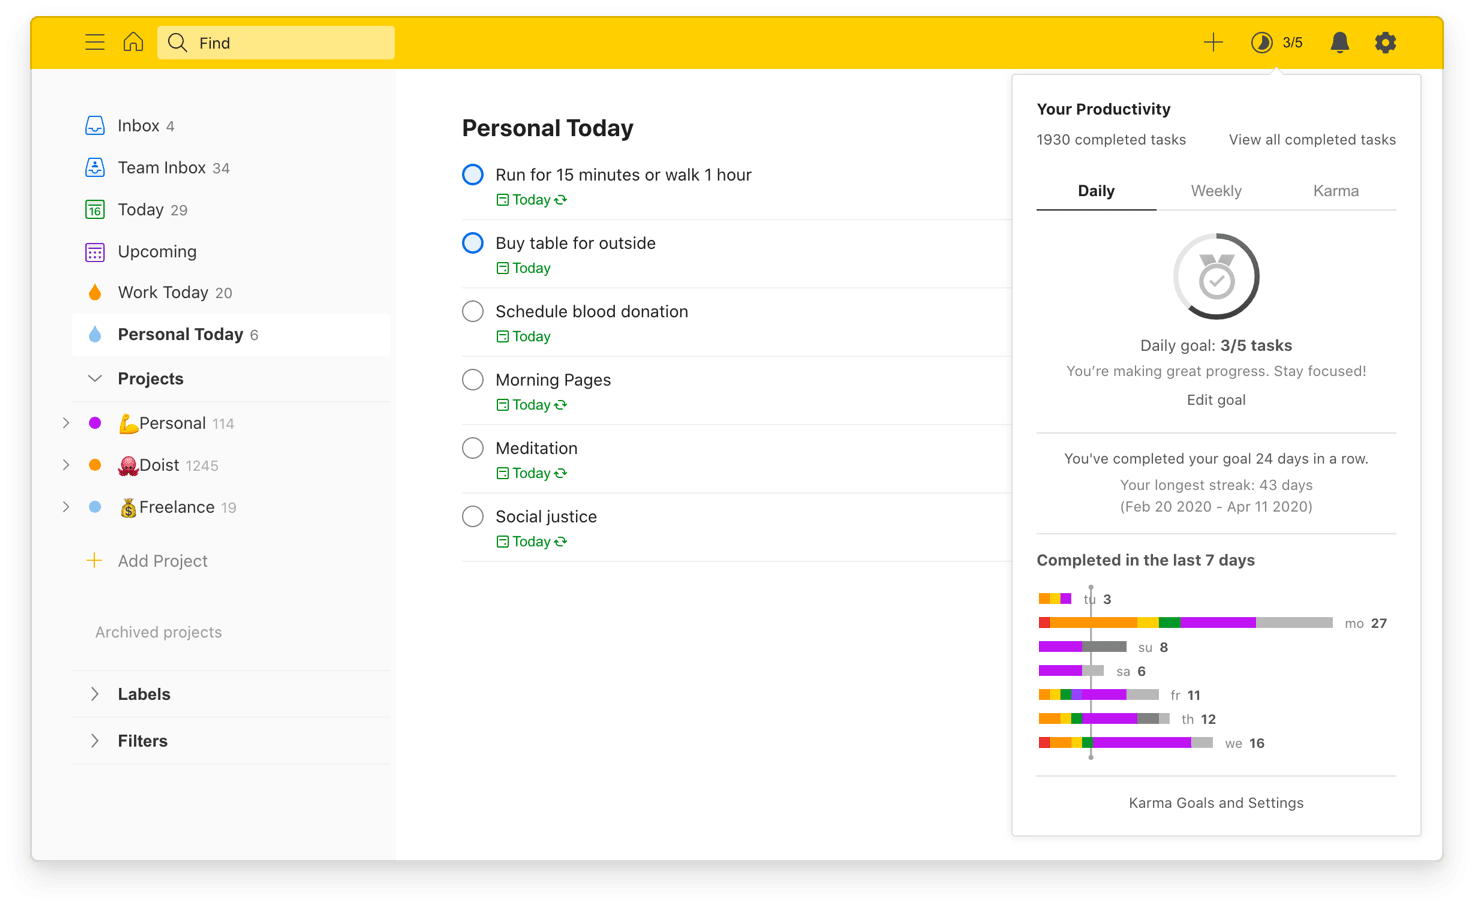Expand the Labels section

pos(94,693)
